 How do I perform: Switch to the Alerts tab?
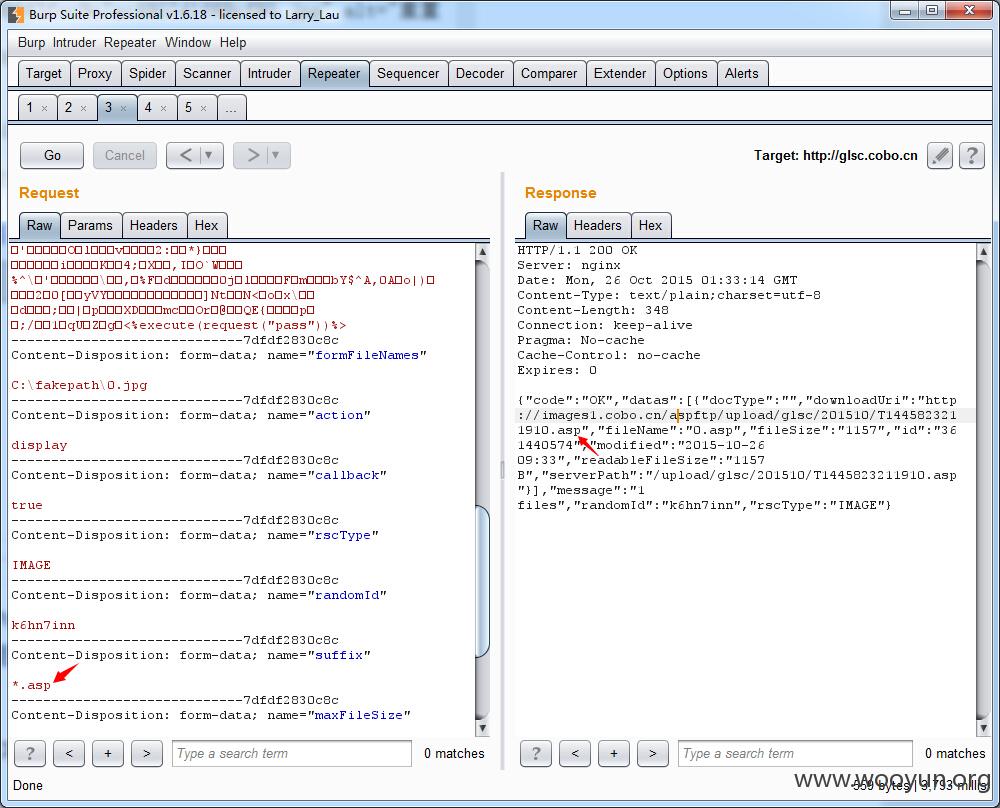[742, 73]
